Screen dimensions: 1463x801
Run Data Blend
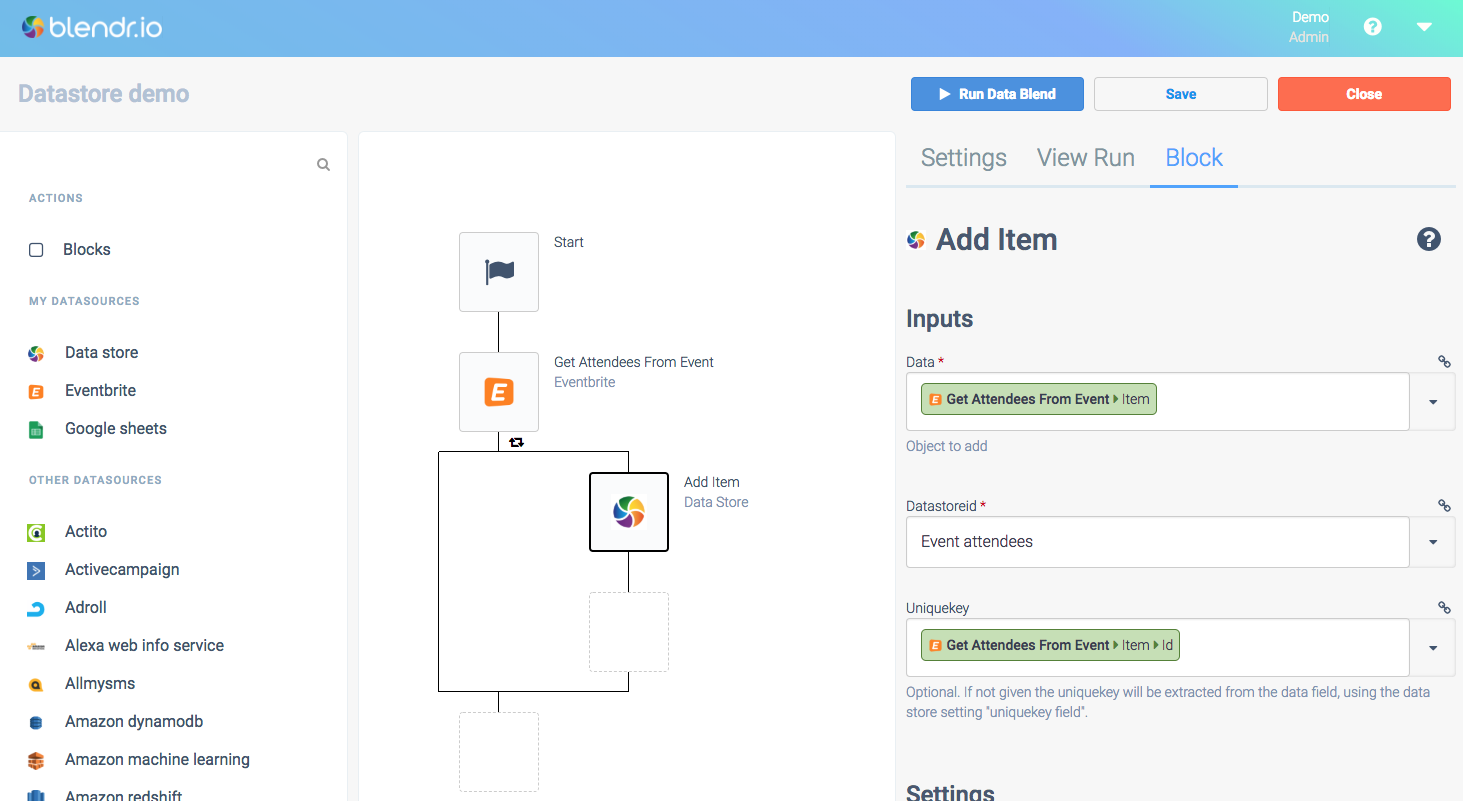(x=997, y=94)
